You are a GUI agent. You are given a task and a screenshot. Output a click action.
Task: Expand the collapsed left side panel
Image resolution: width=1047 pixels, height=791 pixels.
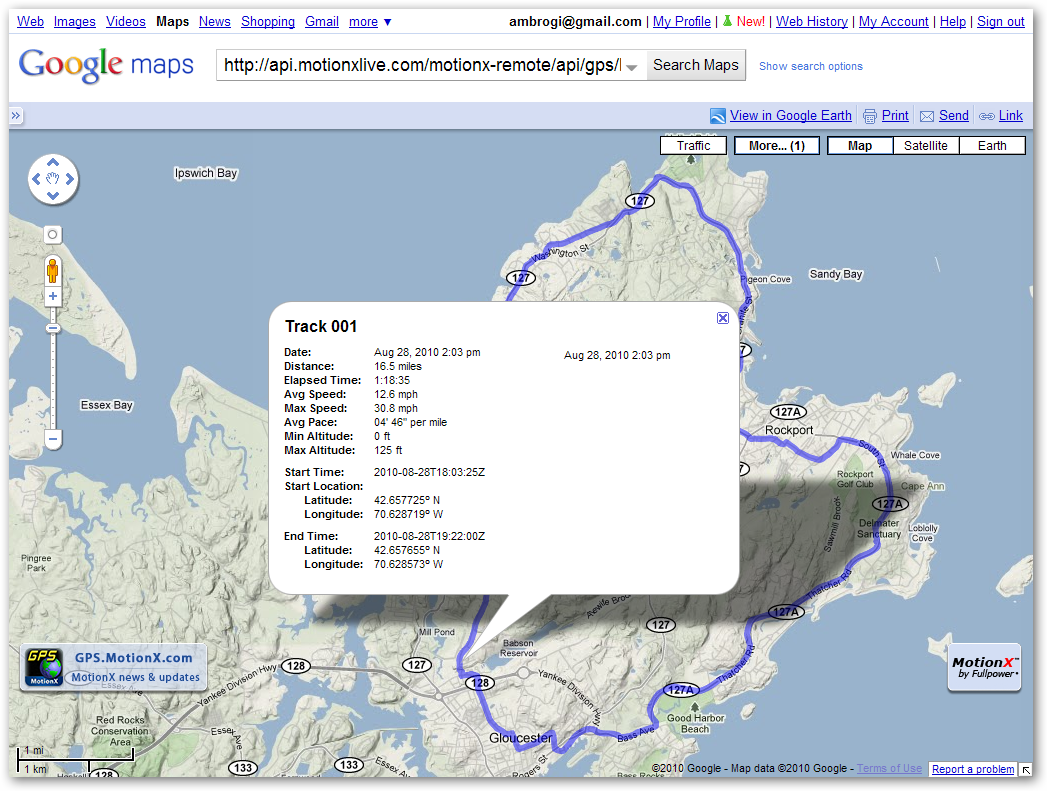pos(16,115)
